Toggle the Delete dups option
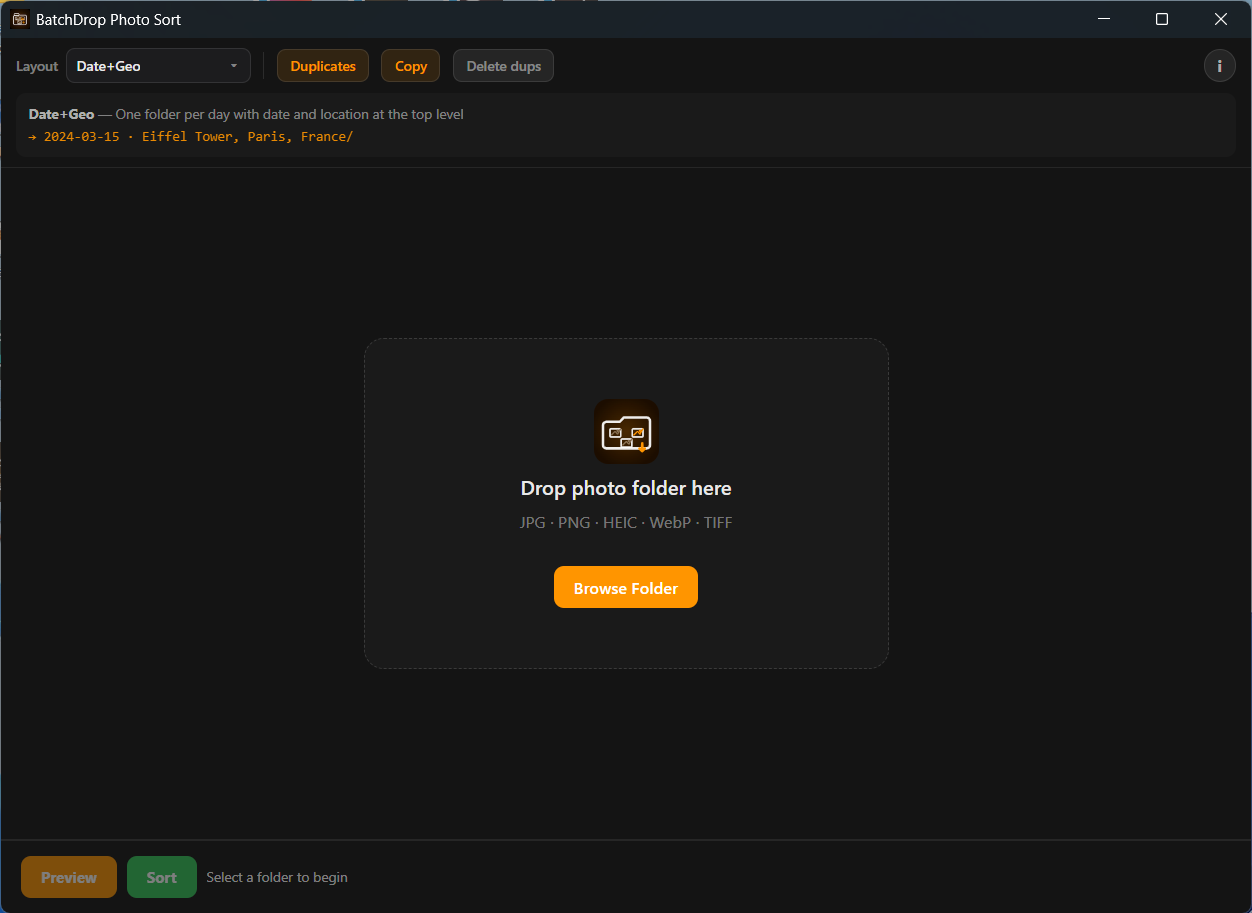 click(x=504, y=66)
